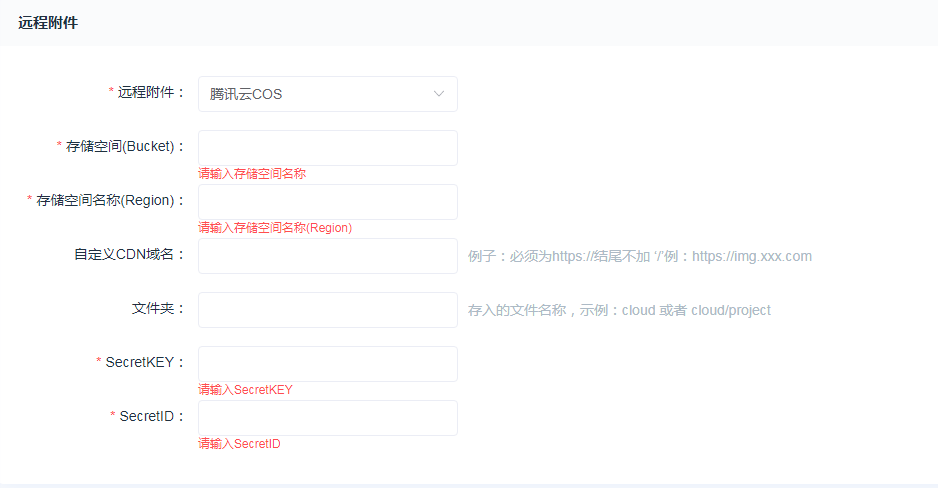
Task: Click the 自定义CDN域名 label
Action: pyautogui.click(x=129, y=254)
